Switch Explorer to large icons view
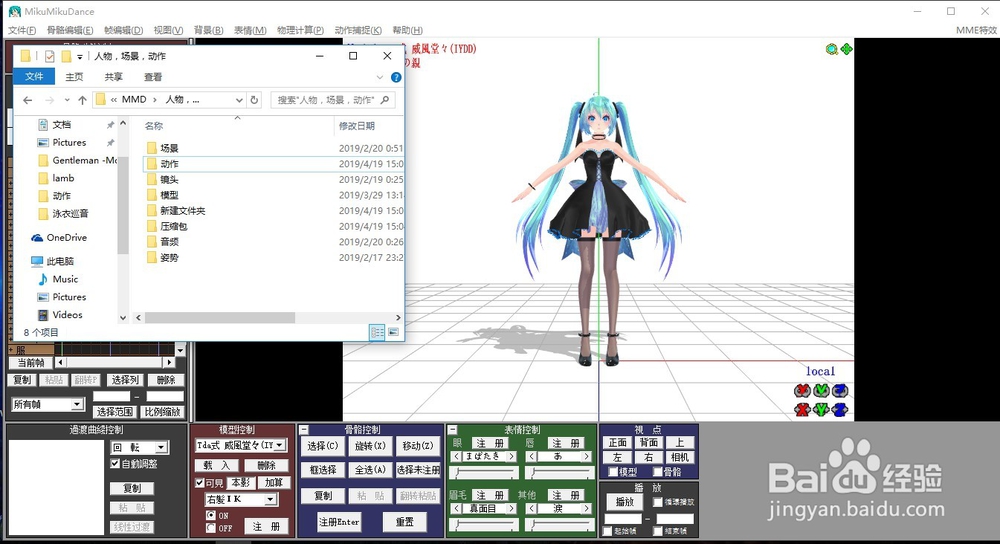Viewport: 1000px width, 544px height. 393,332
